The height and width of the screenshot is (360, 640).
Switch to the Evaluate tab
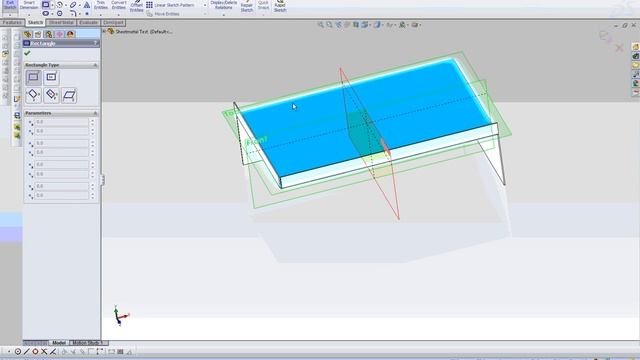88,22
